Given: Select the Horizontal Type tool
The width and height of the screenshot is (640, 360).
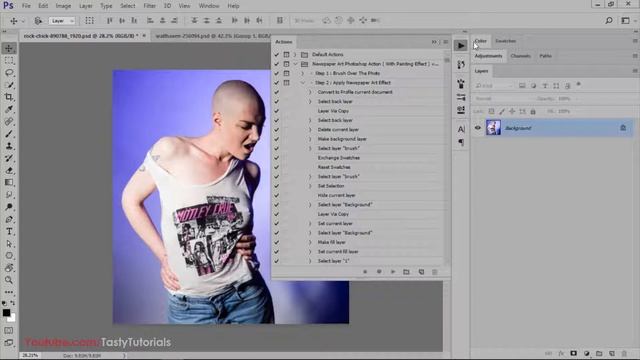Looking at the screenshot, I should 9,231.
